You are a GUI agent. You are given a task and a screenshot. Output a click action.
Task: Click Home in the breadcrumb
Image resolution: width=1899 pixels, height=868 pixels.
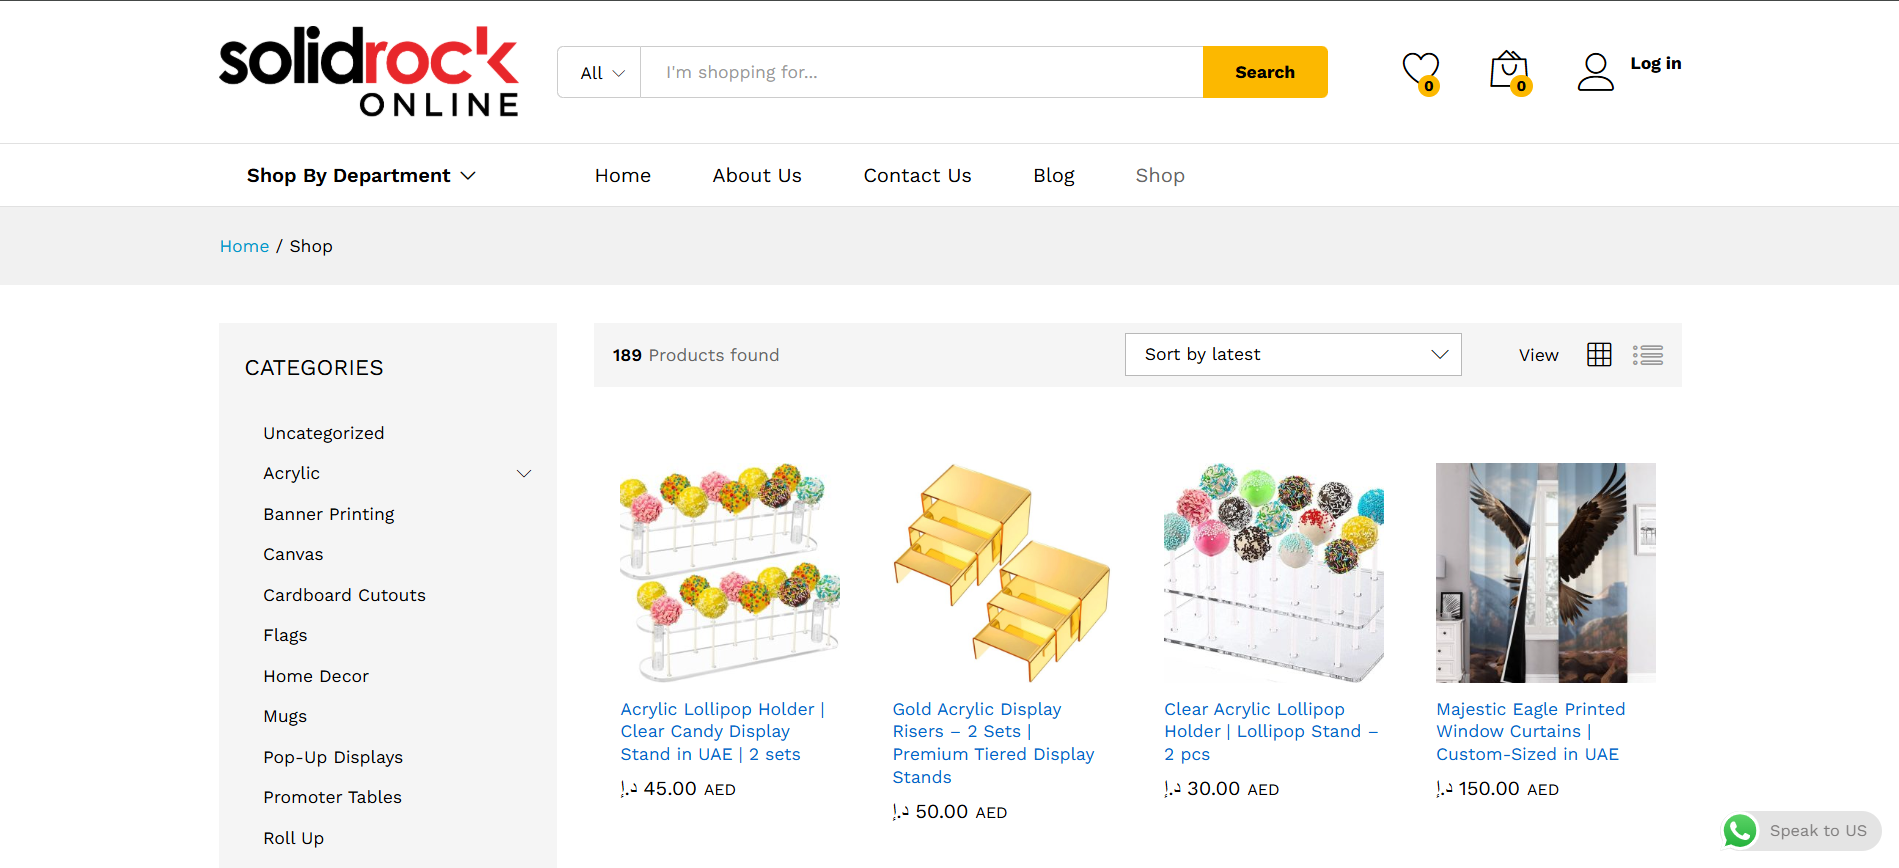(244, 246)
